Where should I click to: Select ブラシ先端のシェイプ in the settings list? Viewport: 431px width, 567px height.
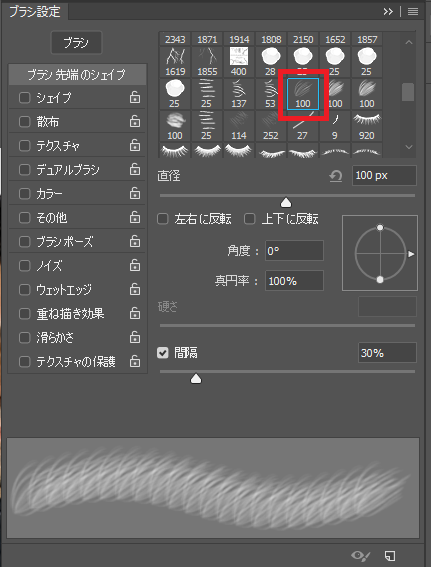pos(77,74)
